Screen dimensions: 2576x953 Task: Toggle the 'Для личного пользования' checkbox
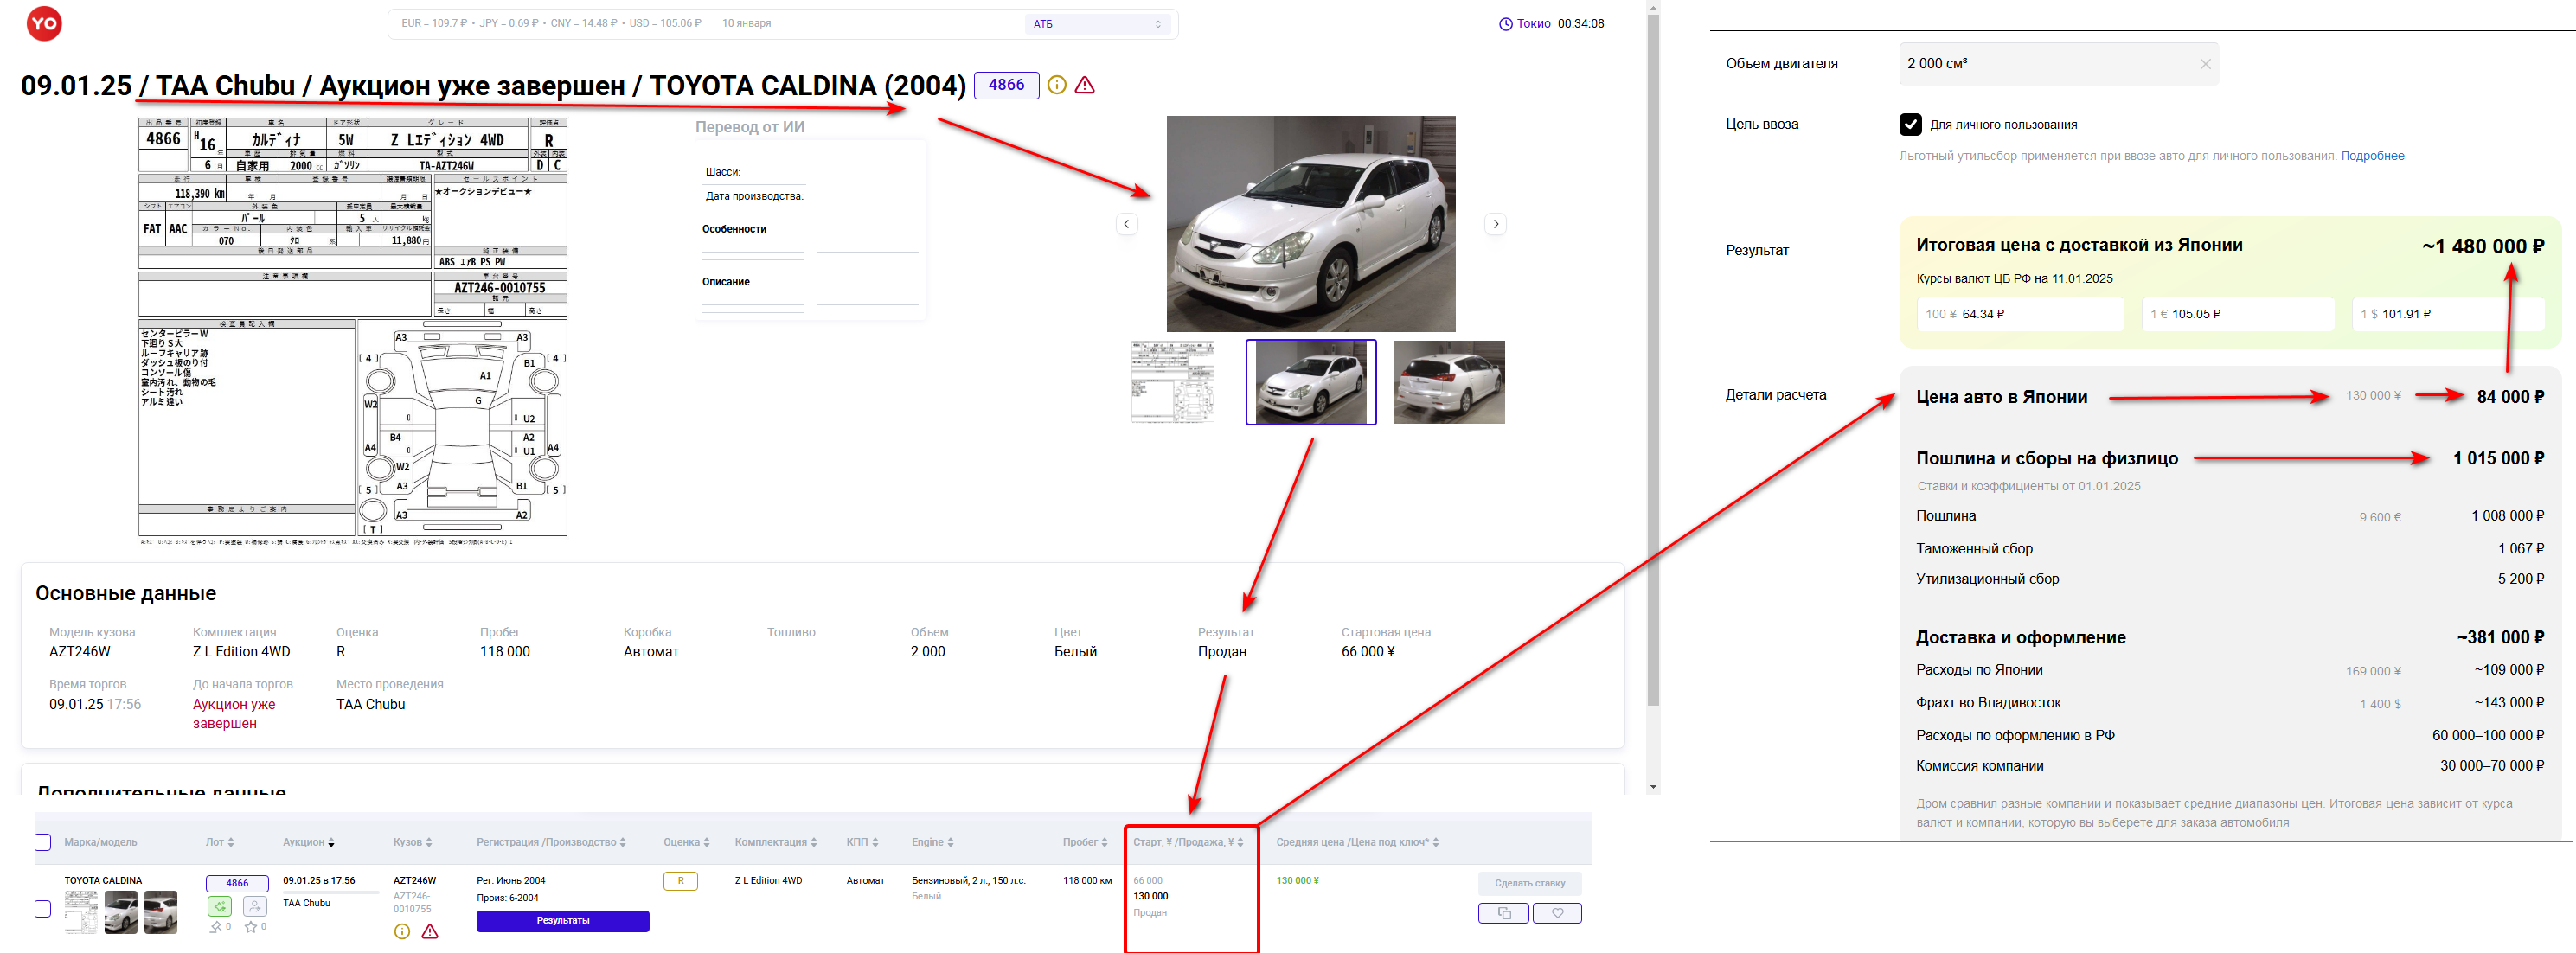point(1910,125)
